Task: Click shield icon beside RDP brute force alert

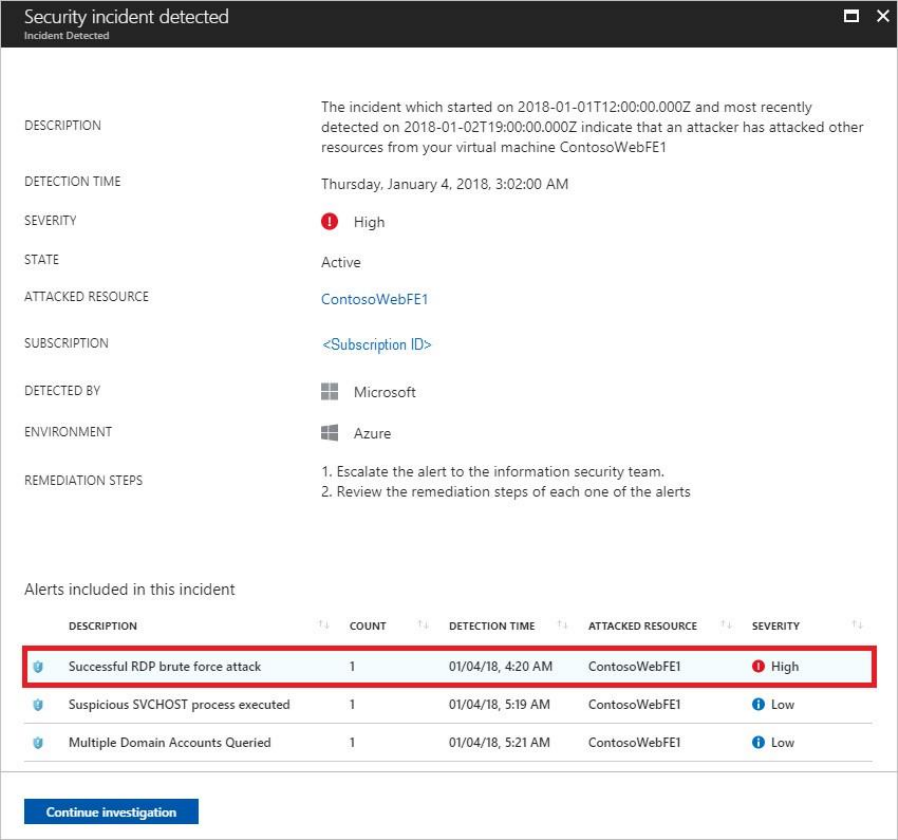Action: click(38, 667)
